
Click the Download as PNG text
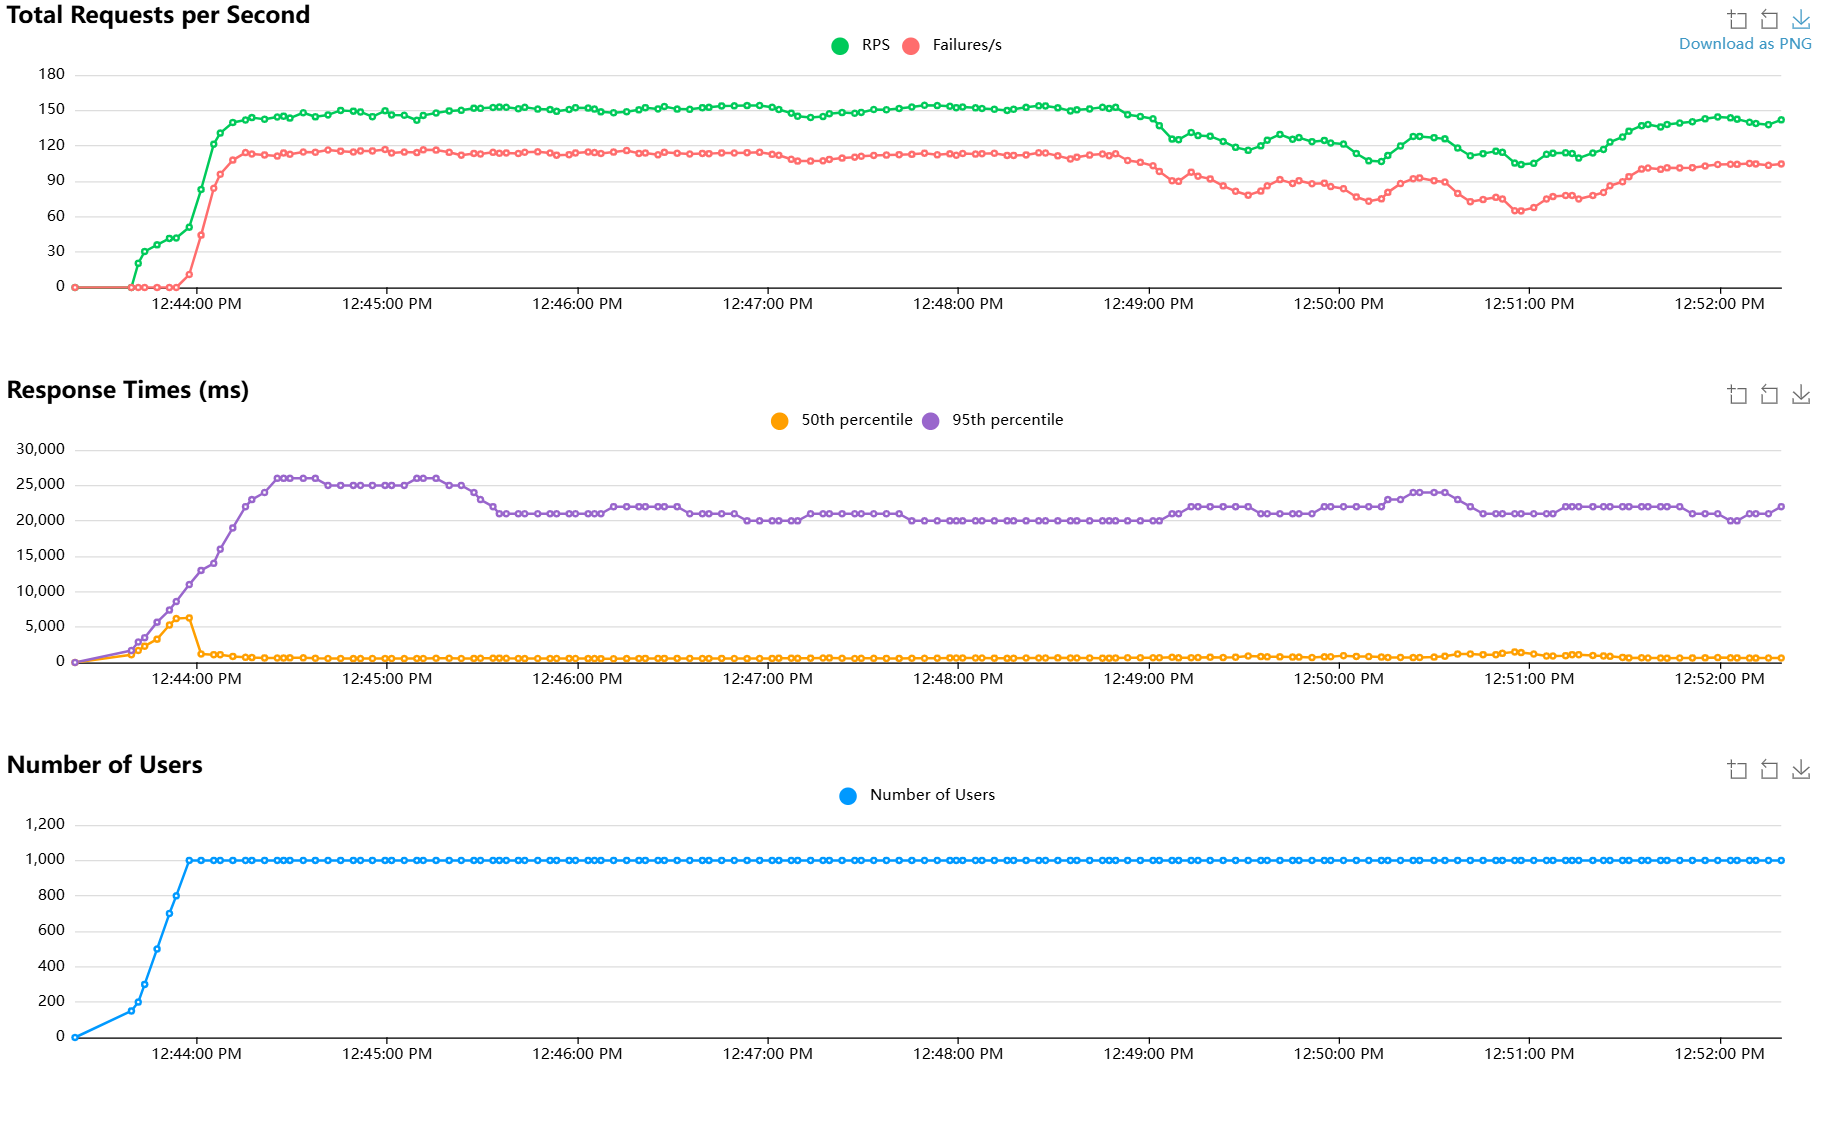pyautogui.click(x=1745, y=44)
